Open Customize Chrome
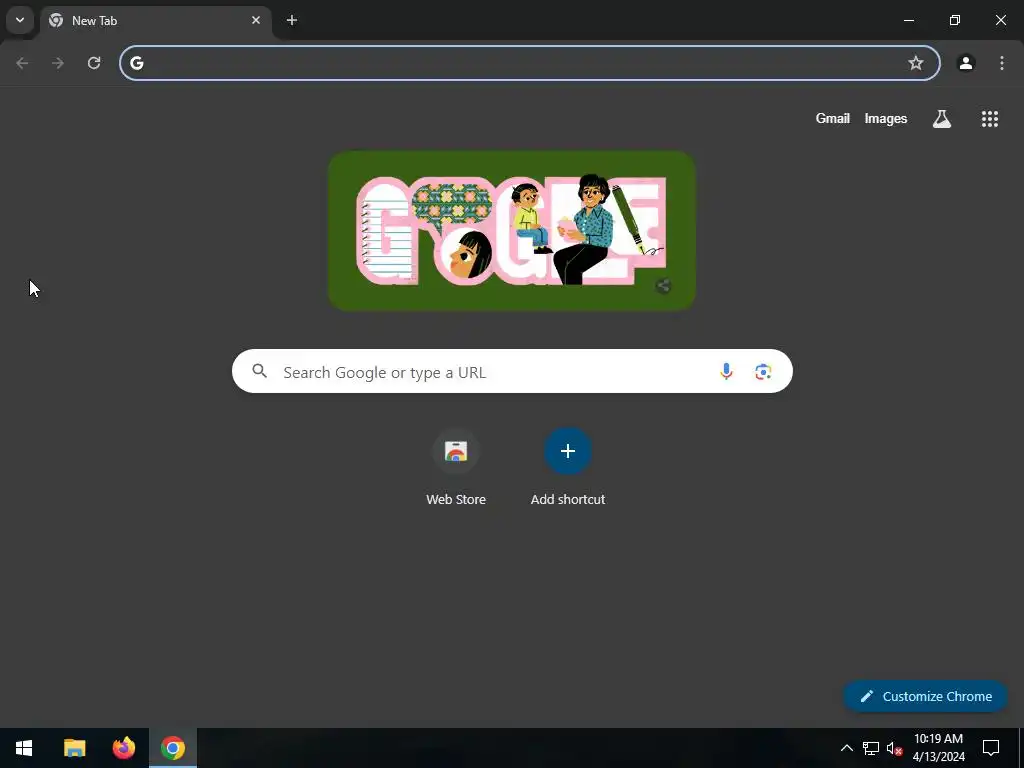Viewport: 1024px width, 768px height. (925, 696)
